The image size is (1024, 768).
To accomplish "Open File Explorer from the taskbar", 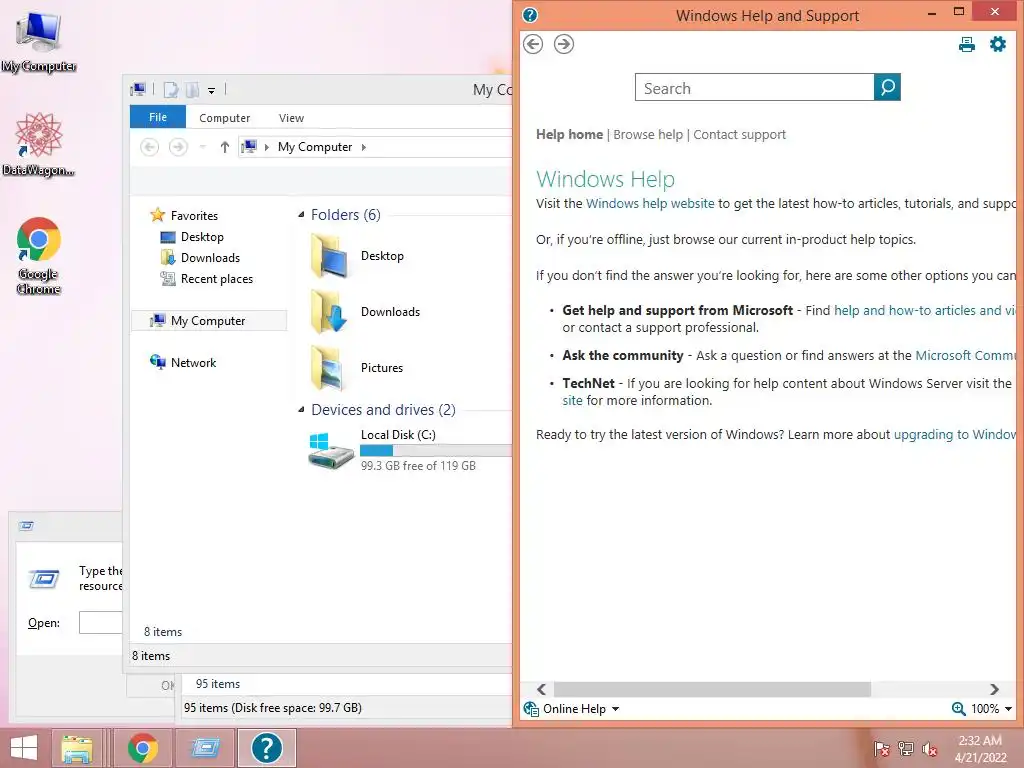I will tap(77, 748).
